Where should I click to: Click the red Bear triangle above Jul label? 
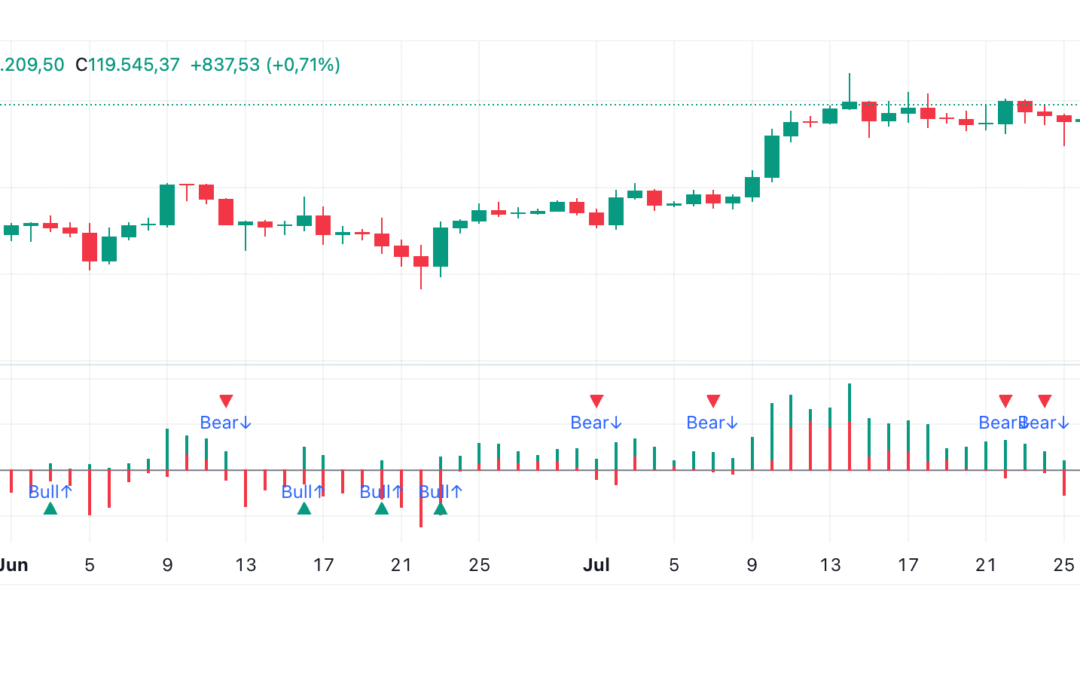click(596, 401)
